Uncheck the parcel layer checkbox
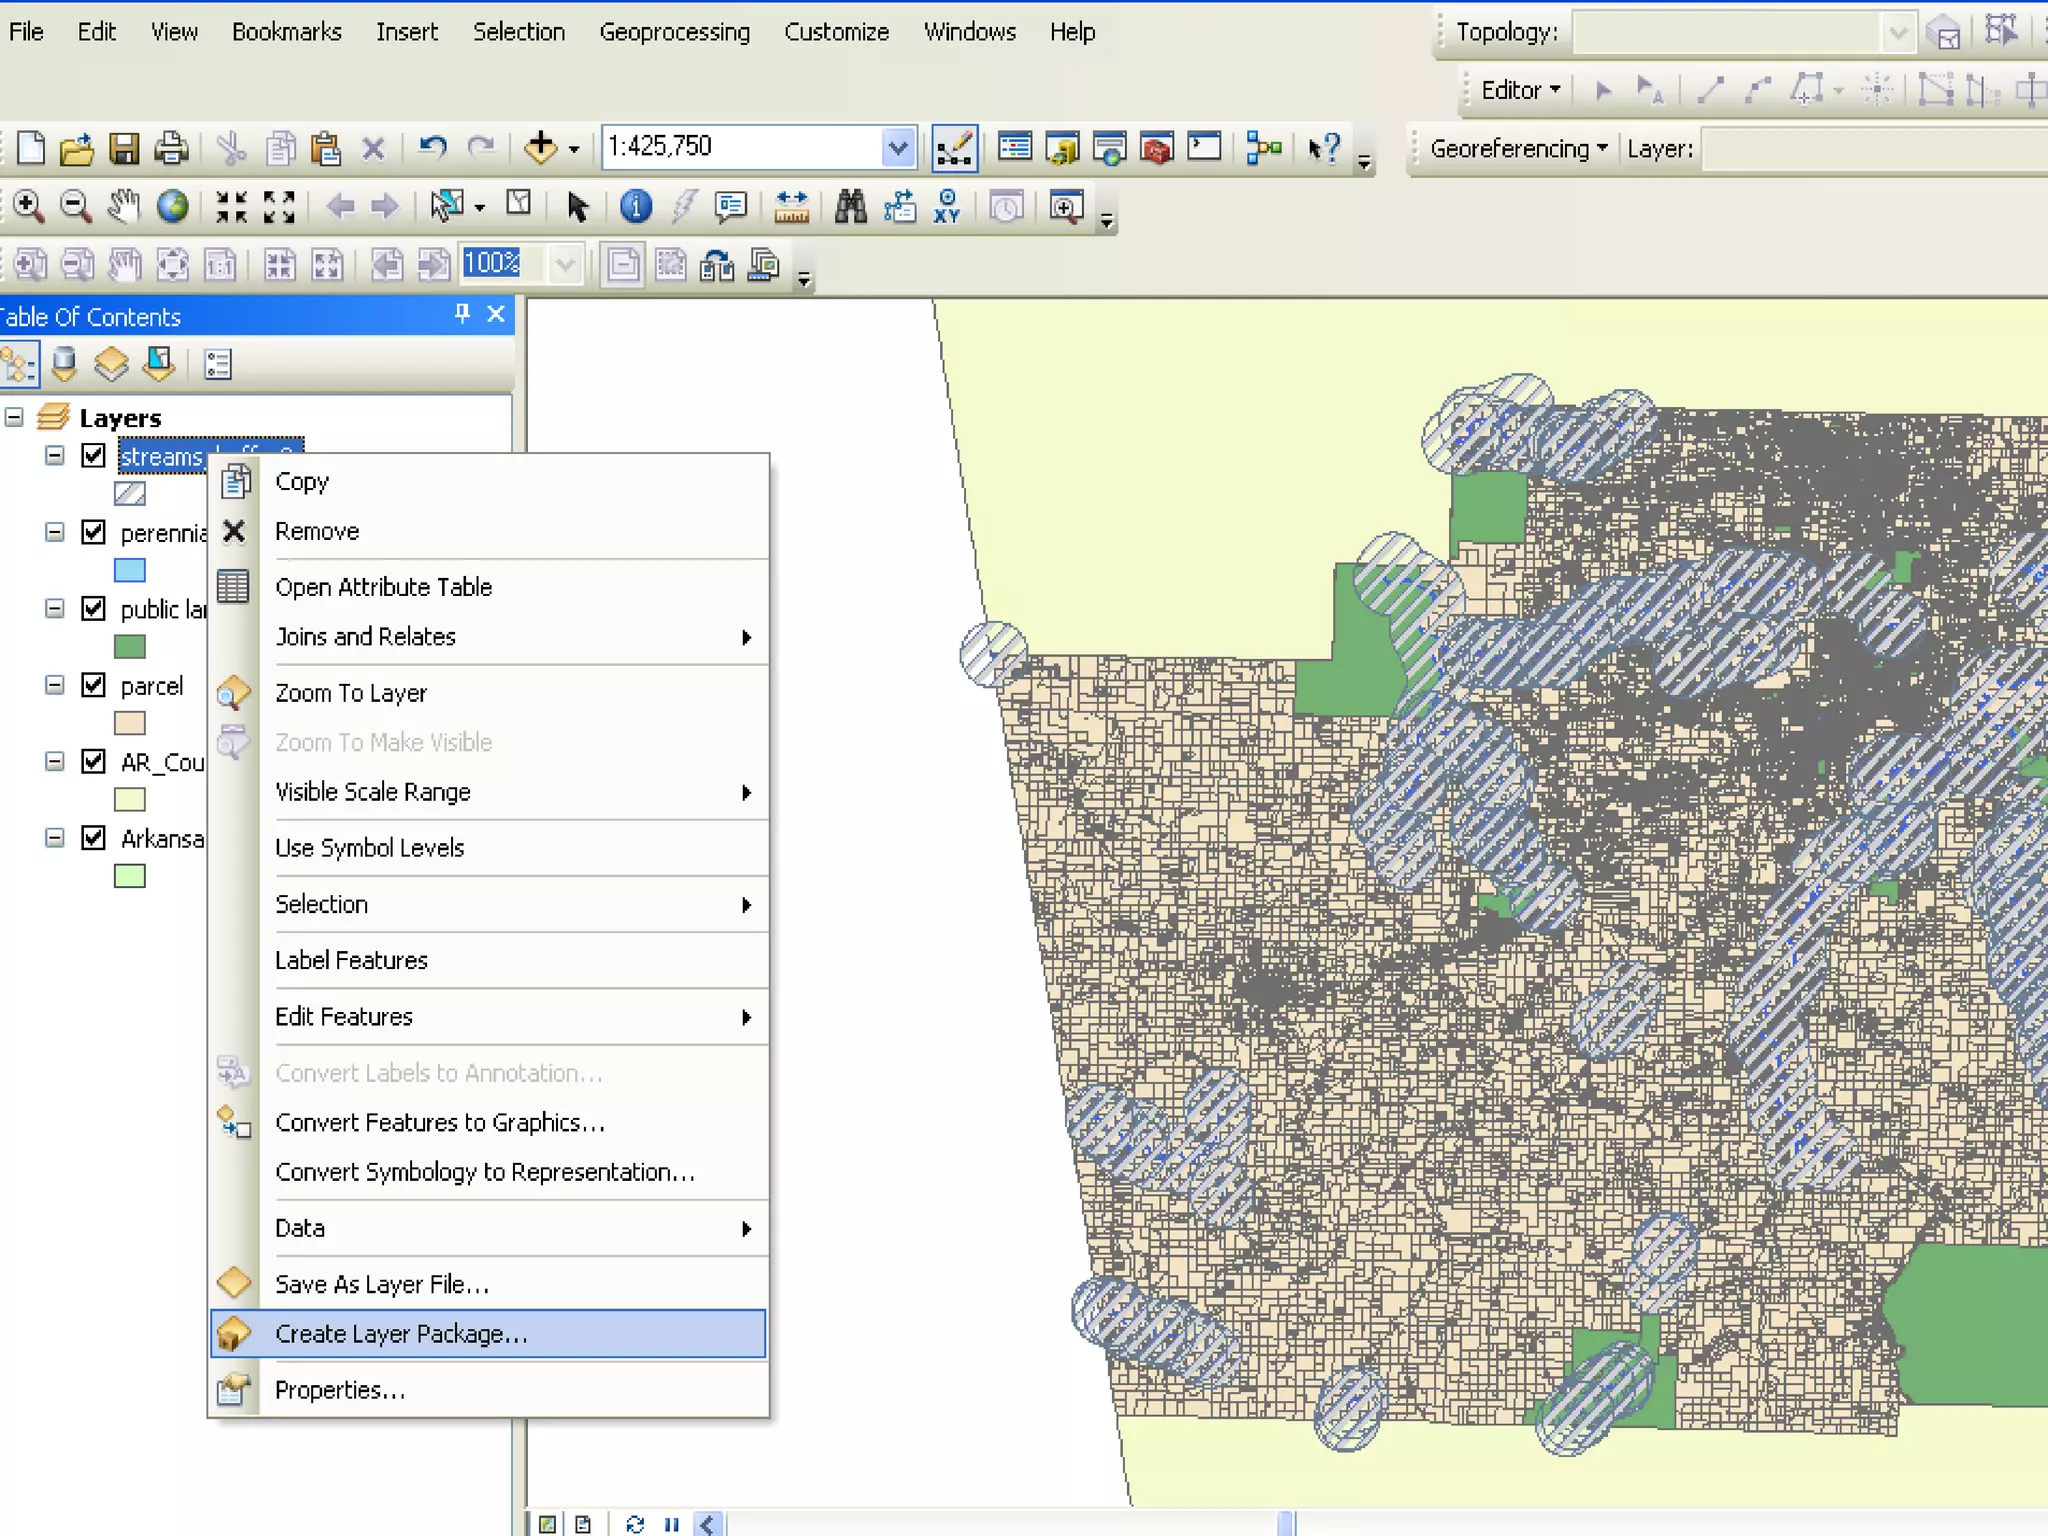This screenshot has width=2048, height=1536. pyautogui.click(x=93, y=685)
